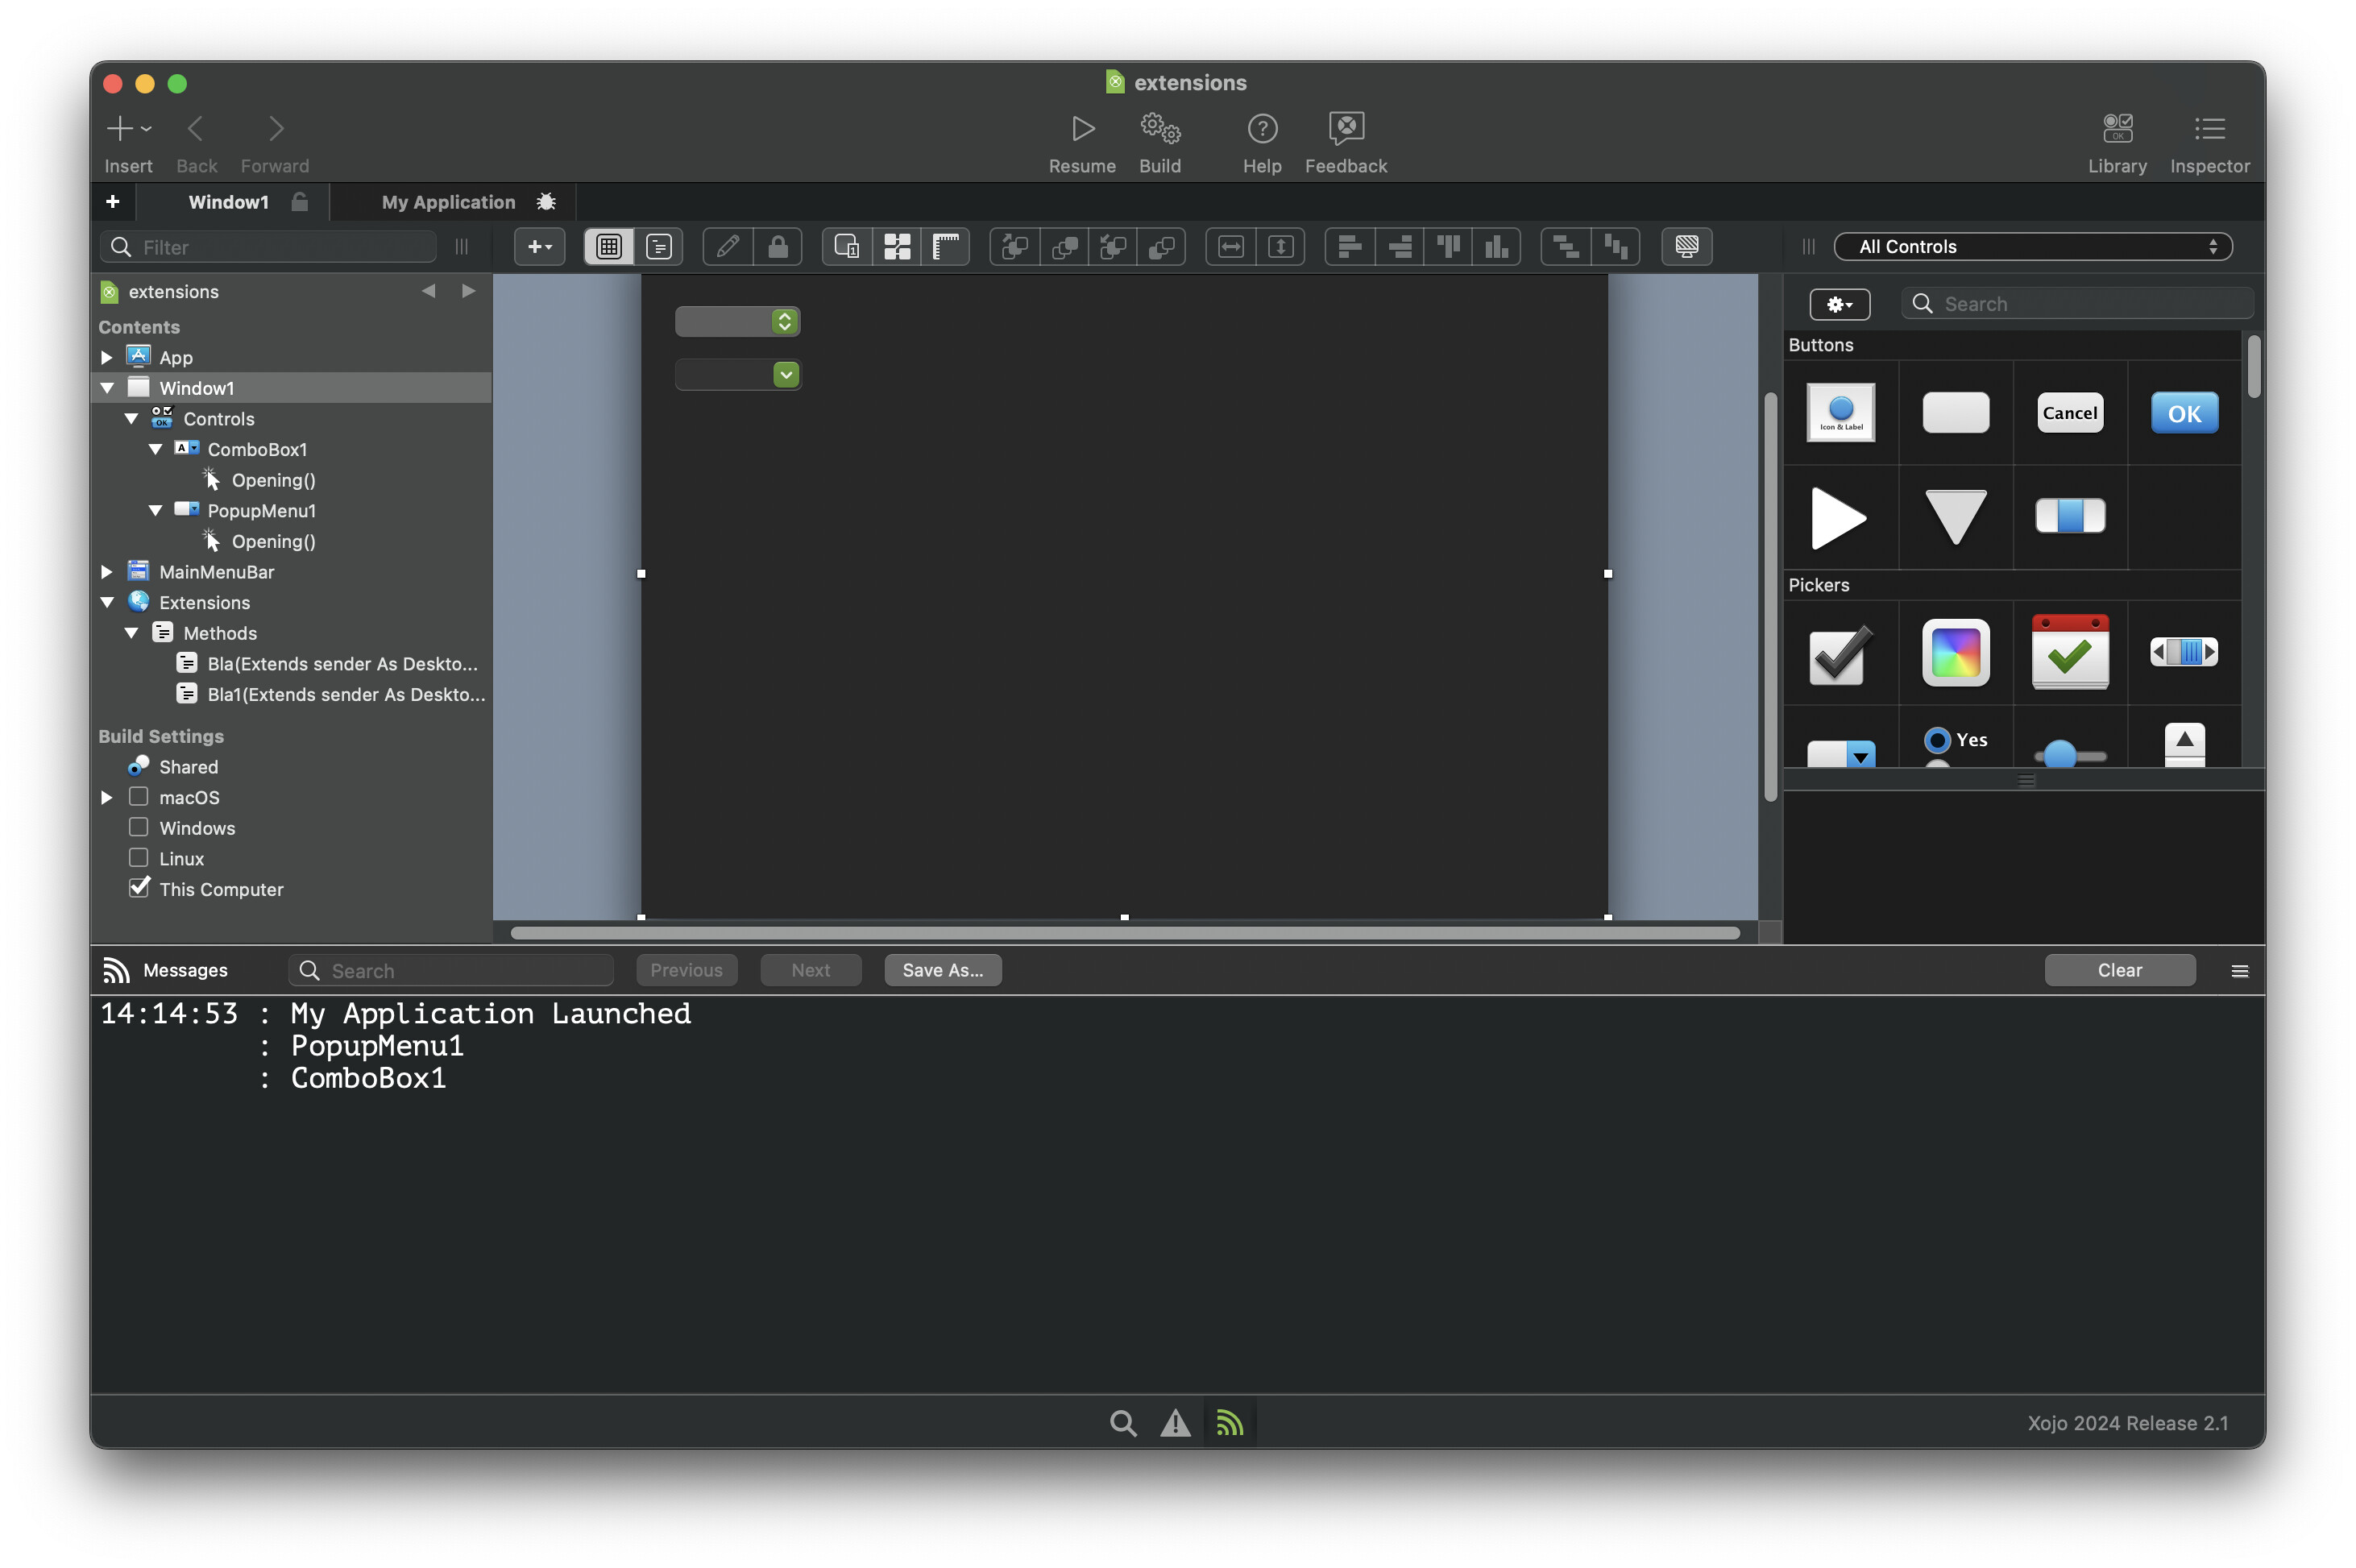Enable the Linux build target checkbox
This screenshot has width=2356, height=1568.
[x=139, y=858]
